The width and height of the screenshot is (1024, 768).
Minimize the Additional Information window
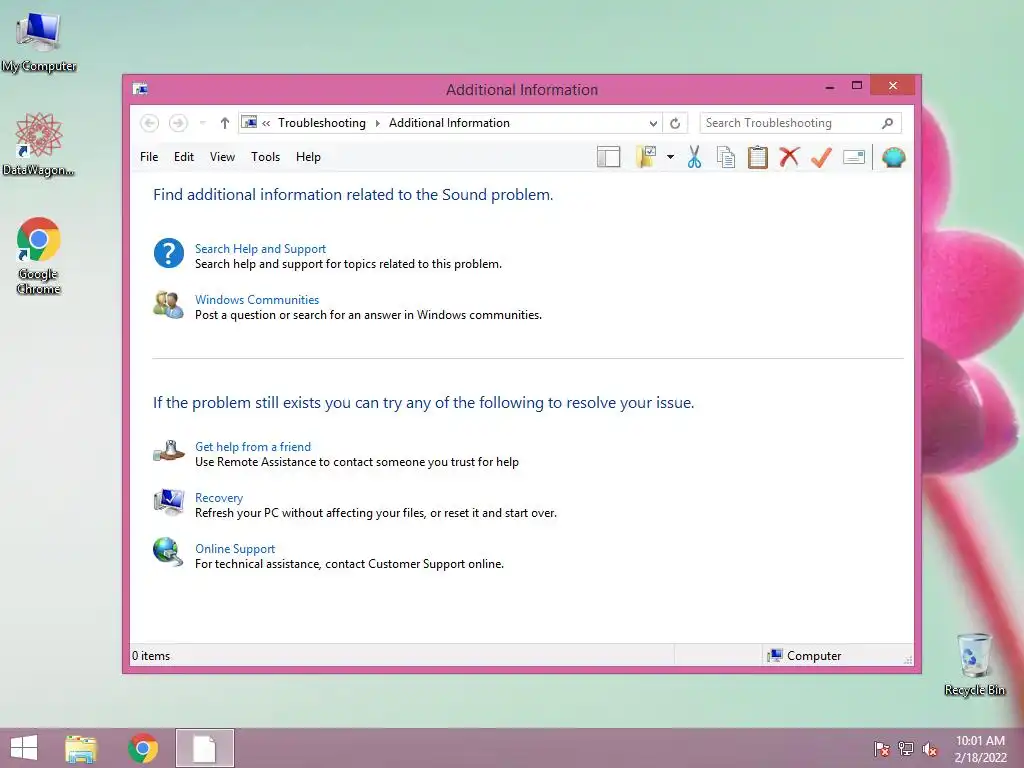(830, 86)
